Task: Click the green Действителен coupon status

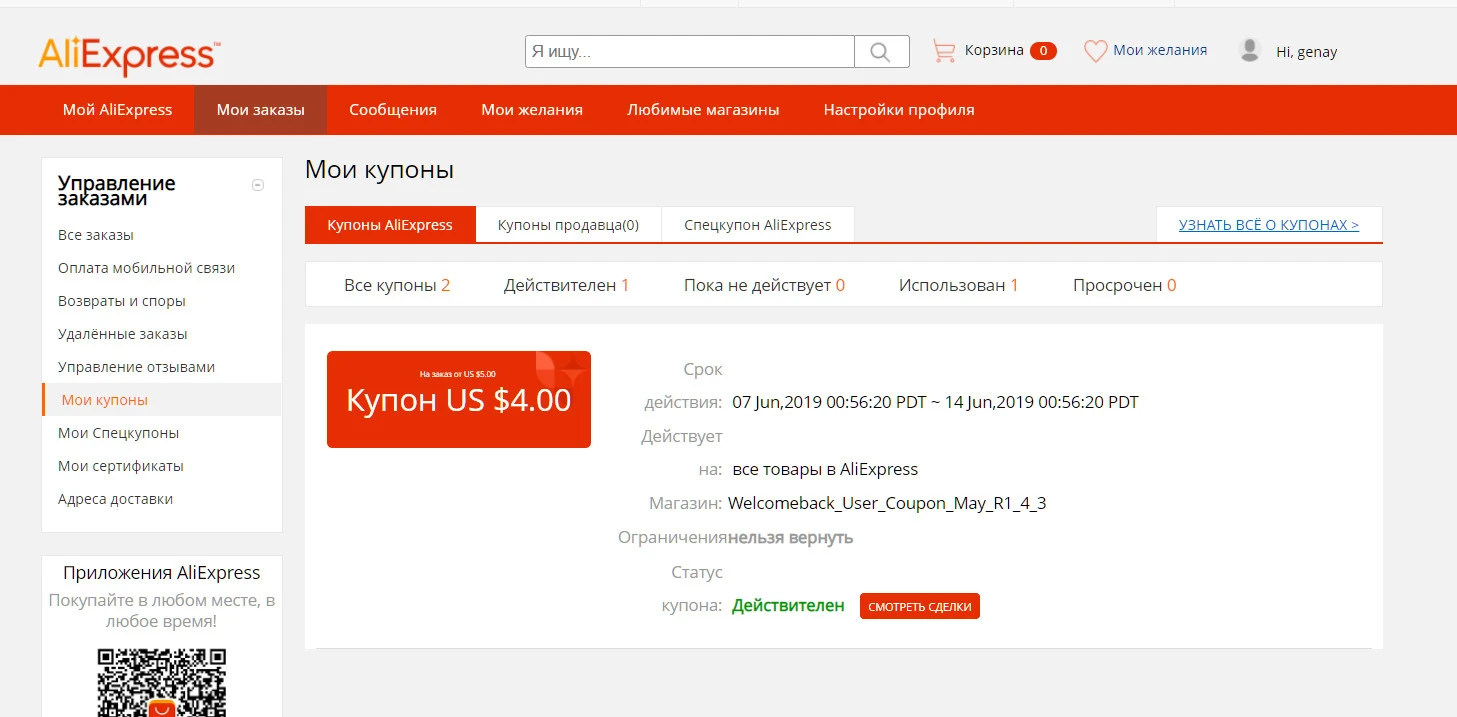Action: pos(788,605)
